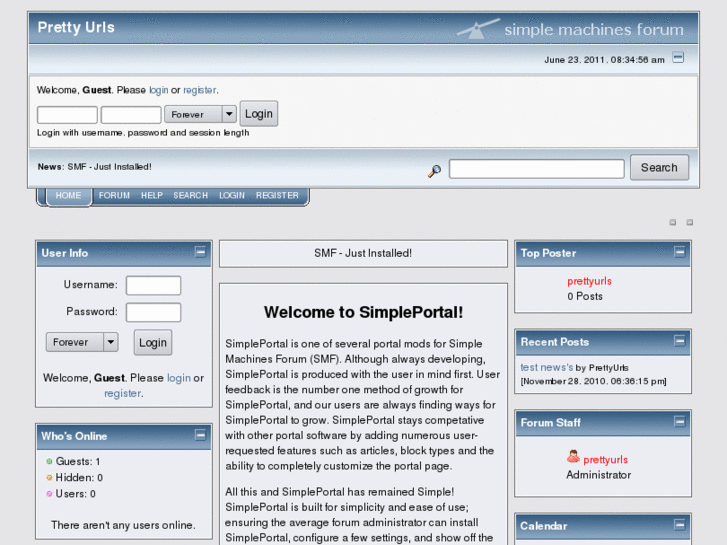Collapse the User Info block
This screenshot has width=727, height=545.
click(x=200, y=252)
